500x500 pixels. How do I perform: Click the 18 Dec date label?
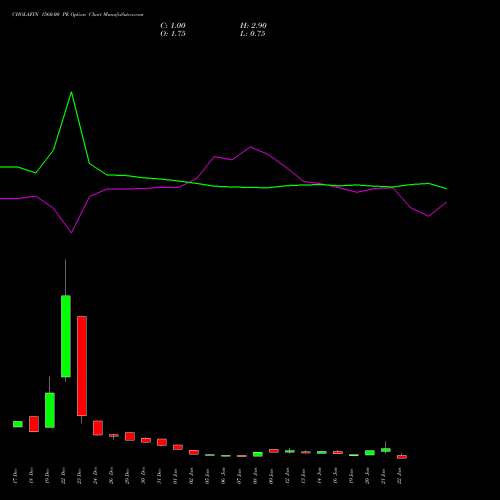click(x=31, y=476)
